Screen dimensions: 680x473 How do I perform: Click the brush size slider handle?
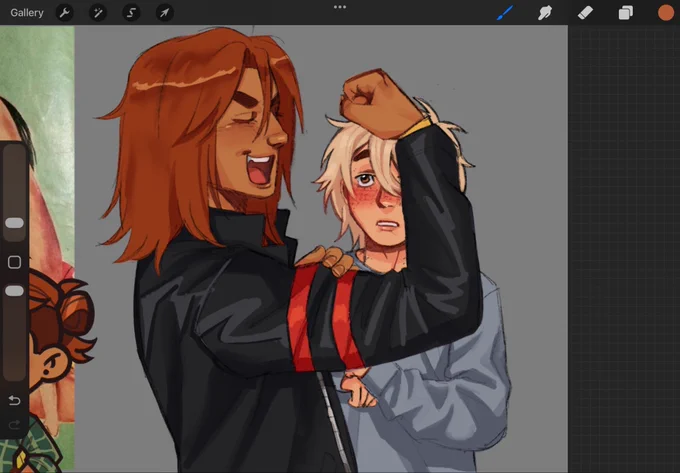(14, 223)
